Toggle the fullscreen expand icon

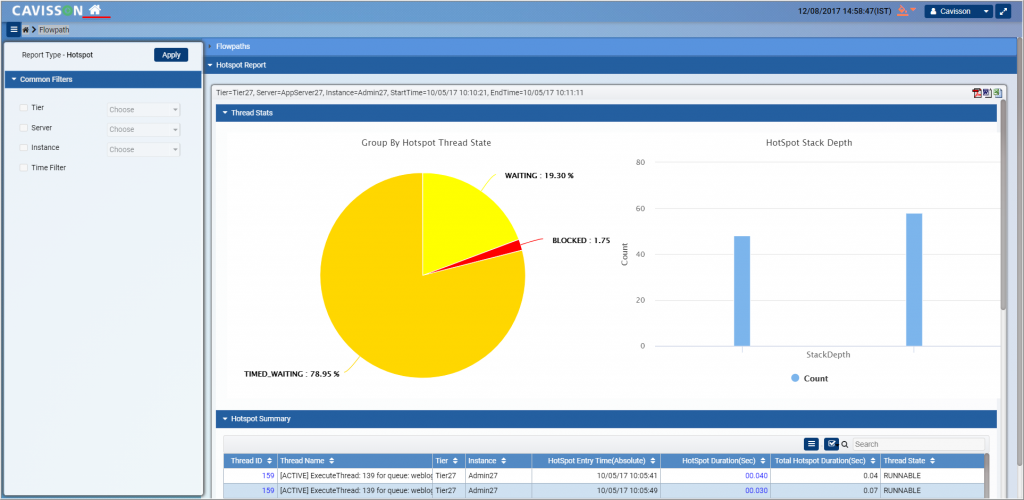pyautogui.click(x=1005, y=11)
